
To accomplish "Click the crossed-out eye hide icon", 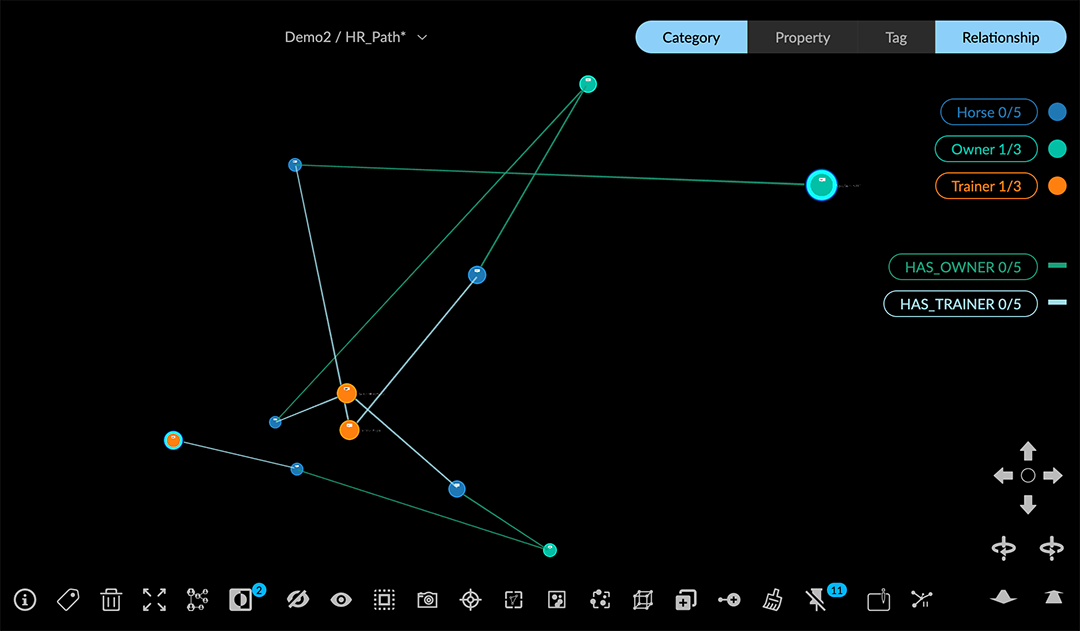I will click(298, 599).
